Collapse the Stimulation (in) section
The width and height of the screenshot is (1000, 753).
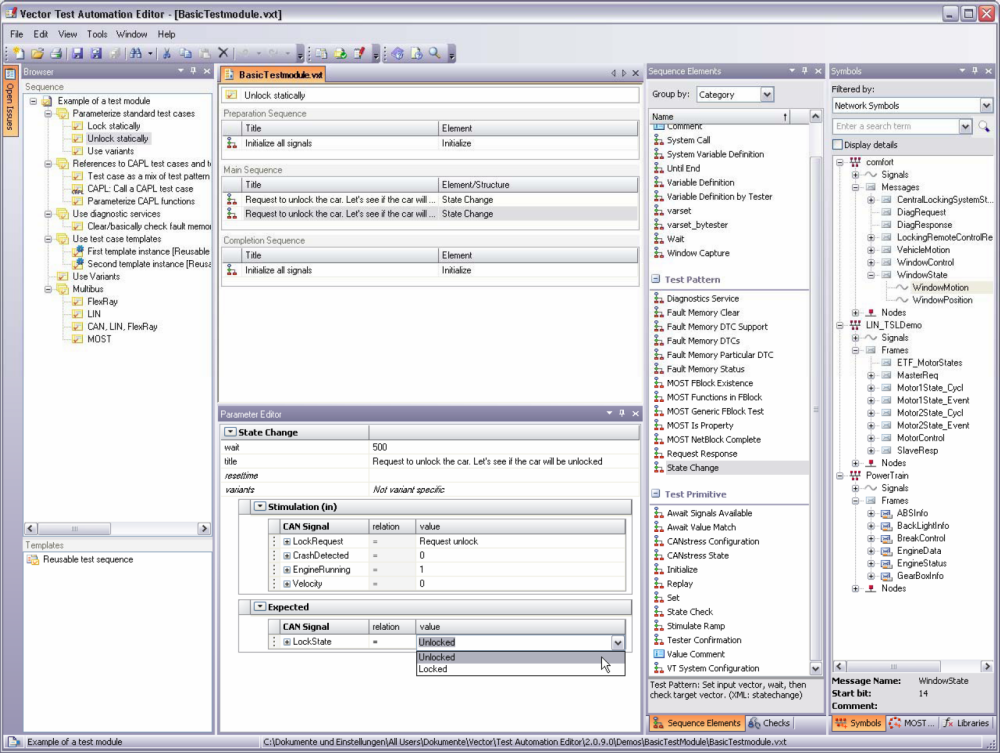(260, 507)
